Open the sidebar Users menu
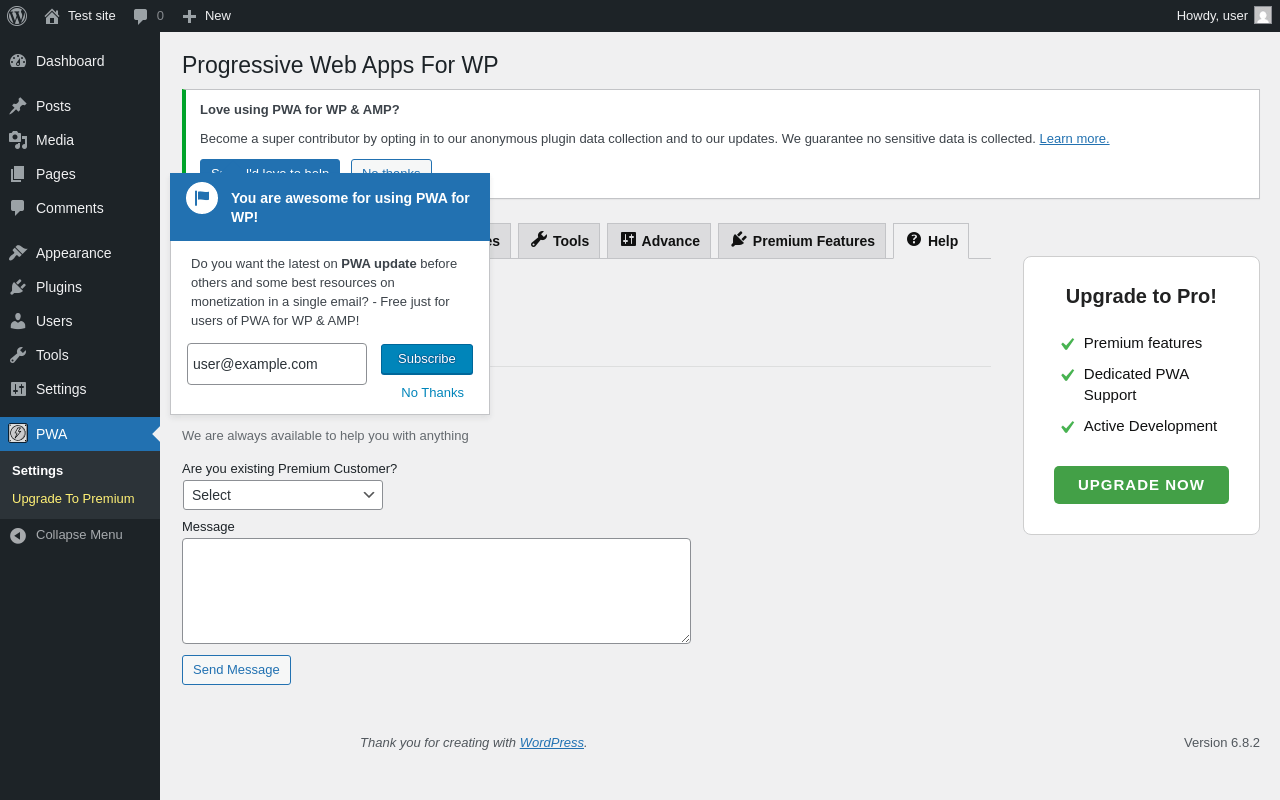The height and width of the screenshot is (800, 1280). point(80,321)
